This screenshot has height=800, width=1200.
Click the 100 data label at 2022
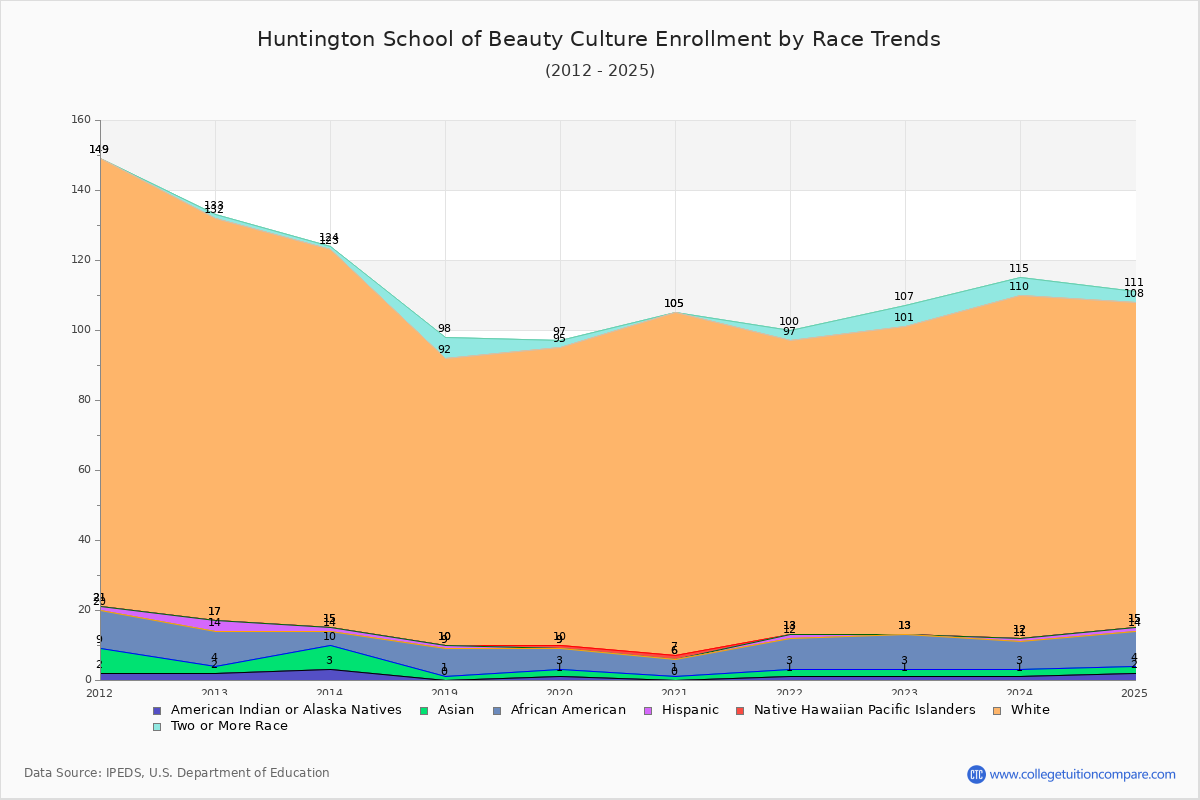click(x=789, y=322)
